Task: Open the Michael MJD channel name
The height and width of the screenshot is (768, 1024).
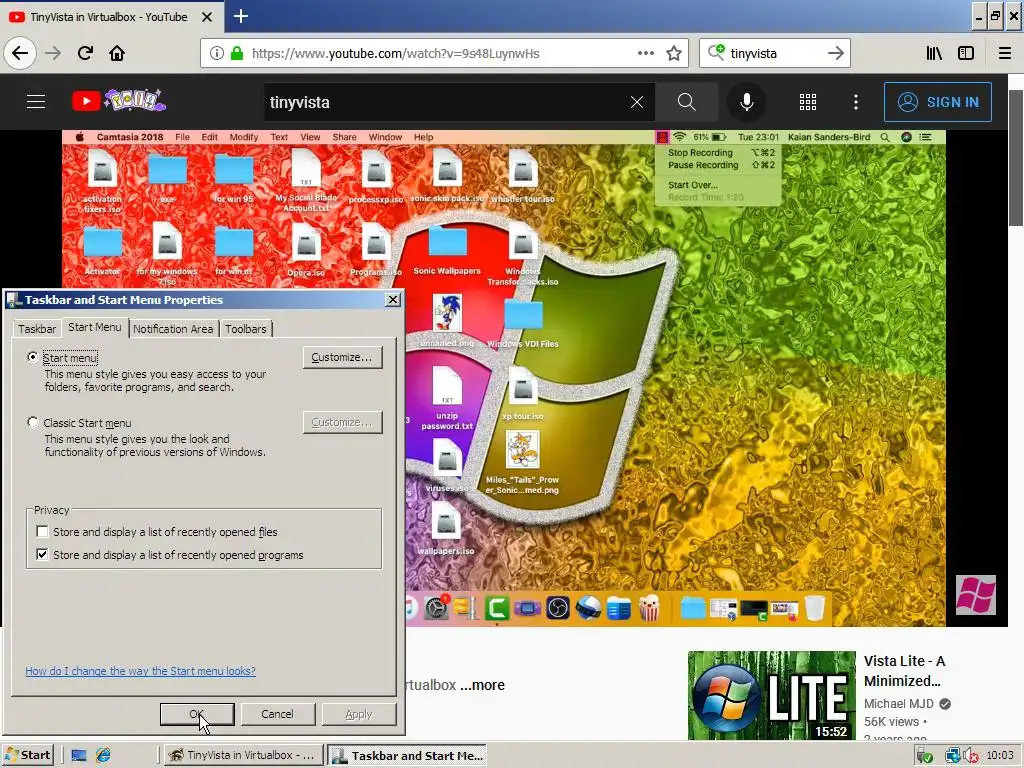Action: 899,703
